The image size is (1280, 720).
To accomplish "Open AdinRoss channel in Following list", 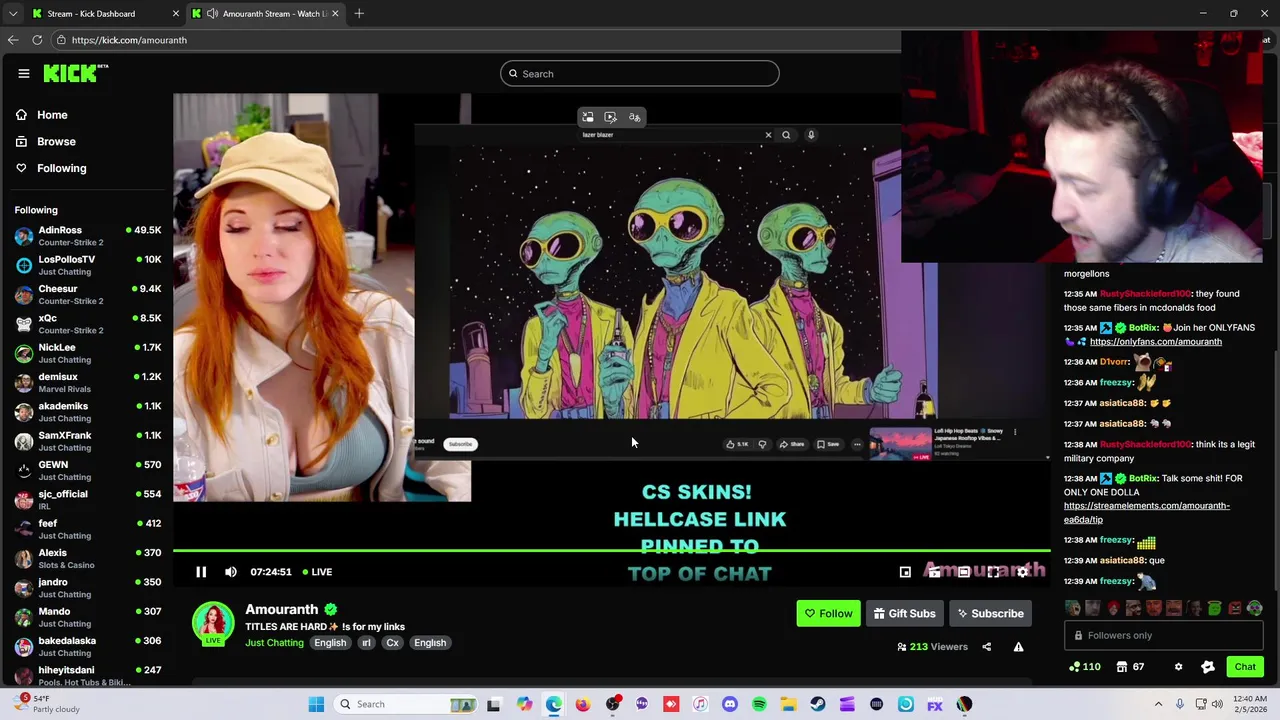I will click(x=88, y=236).
